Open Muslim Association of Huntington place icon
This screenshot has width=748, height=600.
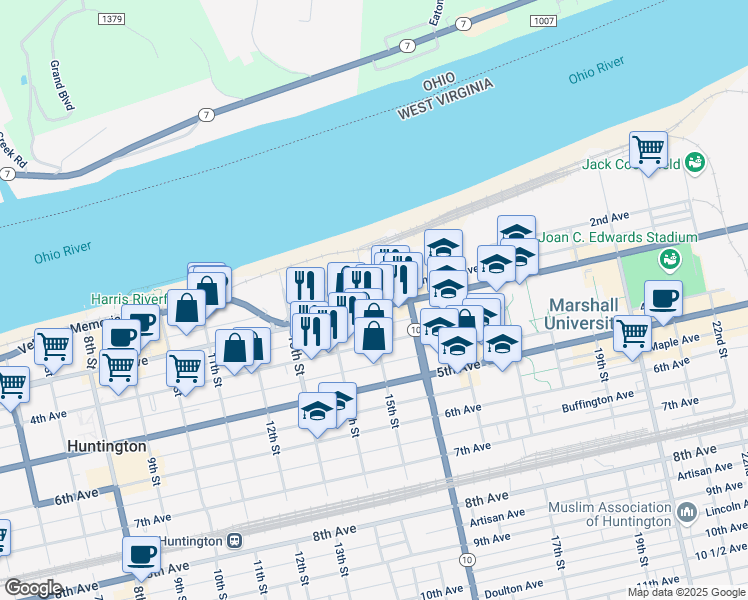point(687,514)
